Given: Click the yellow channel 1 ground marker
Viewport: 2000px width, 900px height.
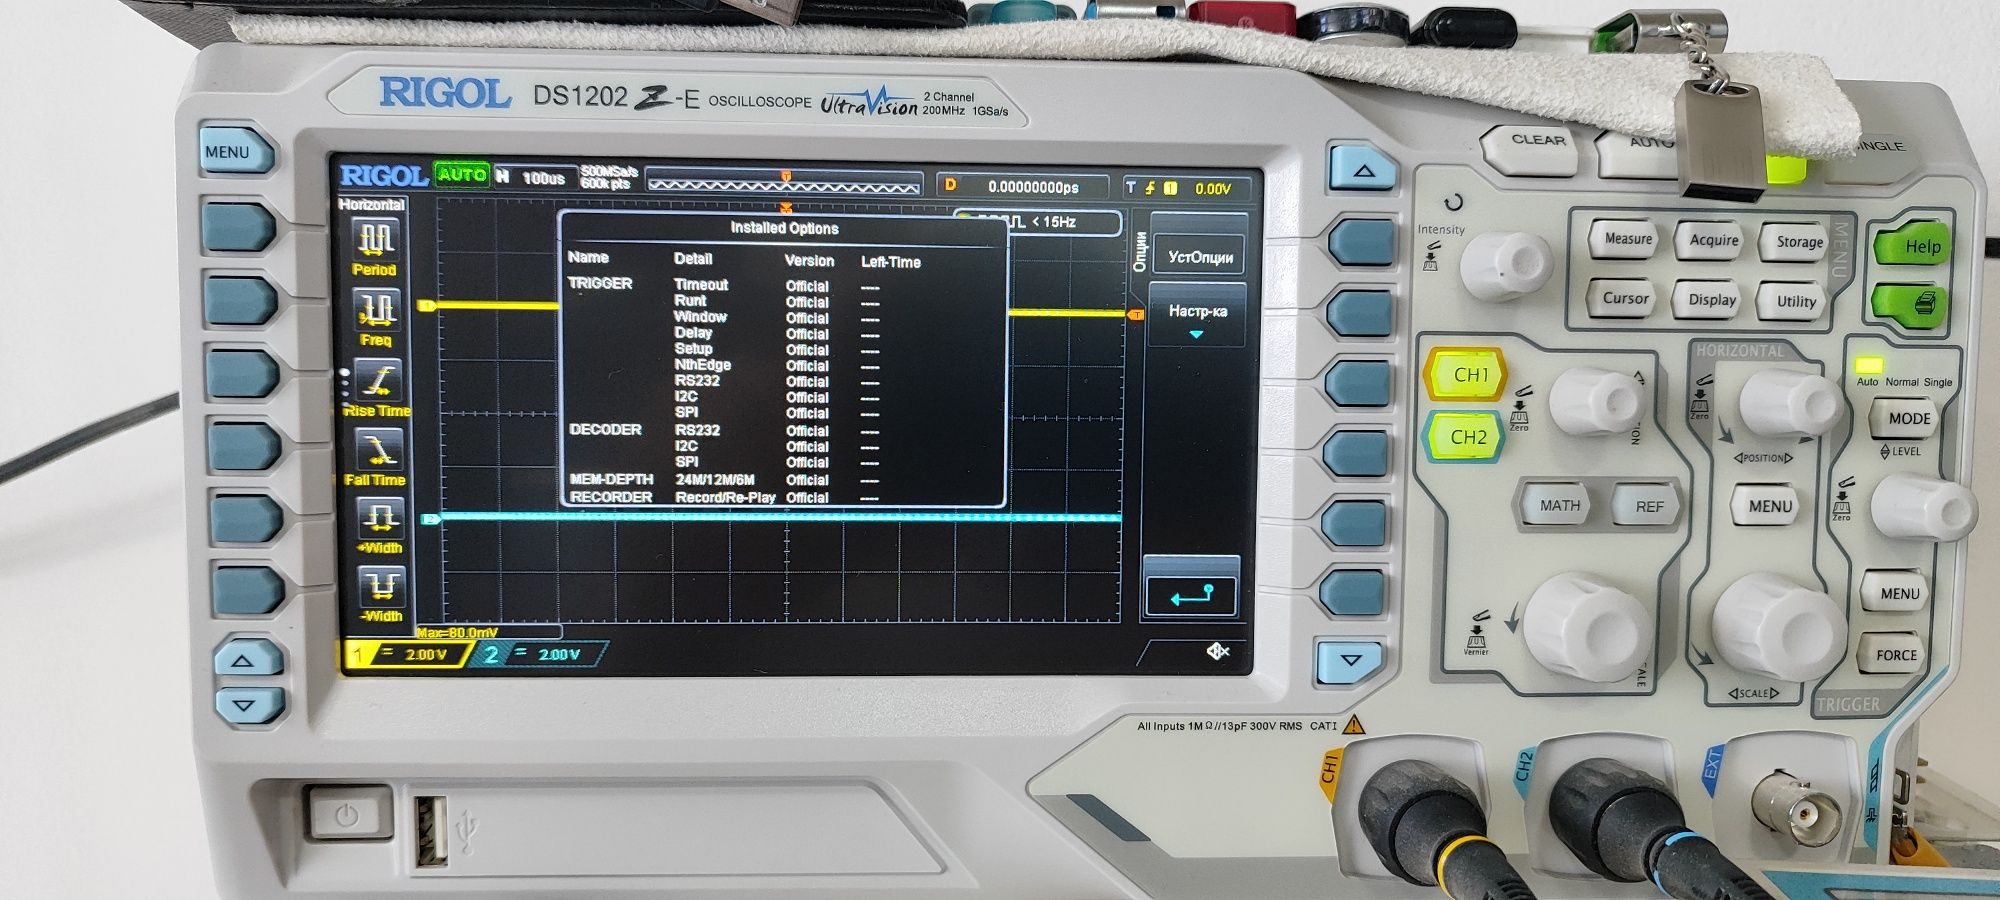Looking at the screenshot, I should click(x=427, y=305).
